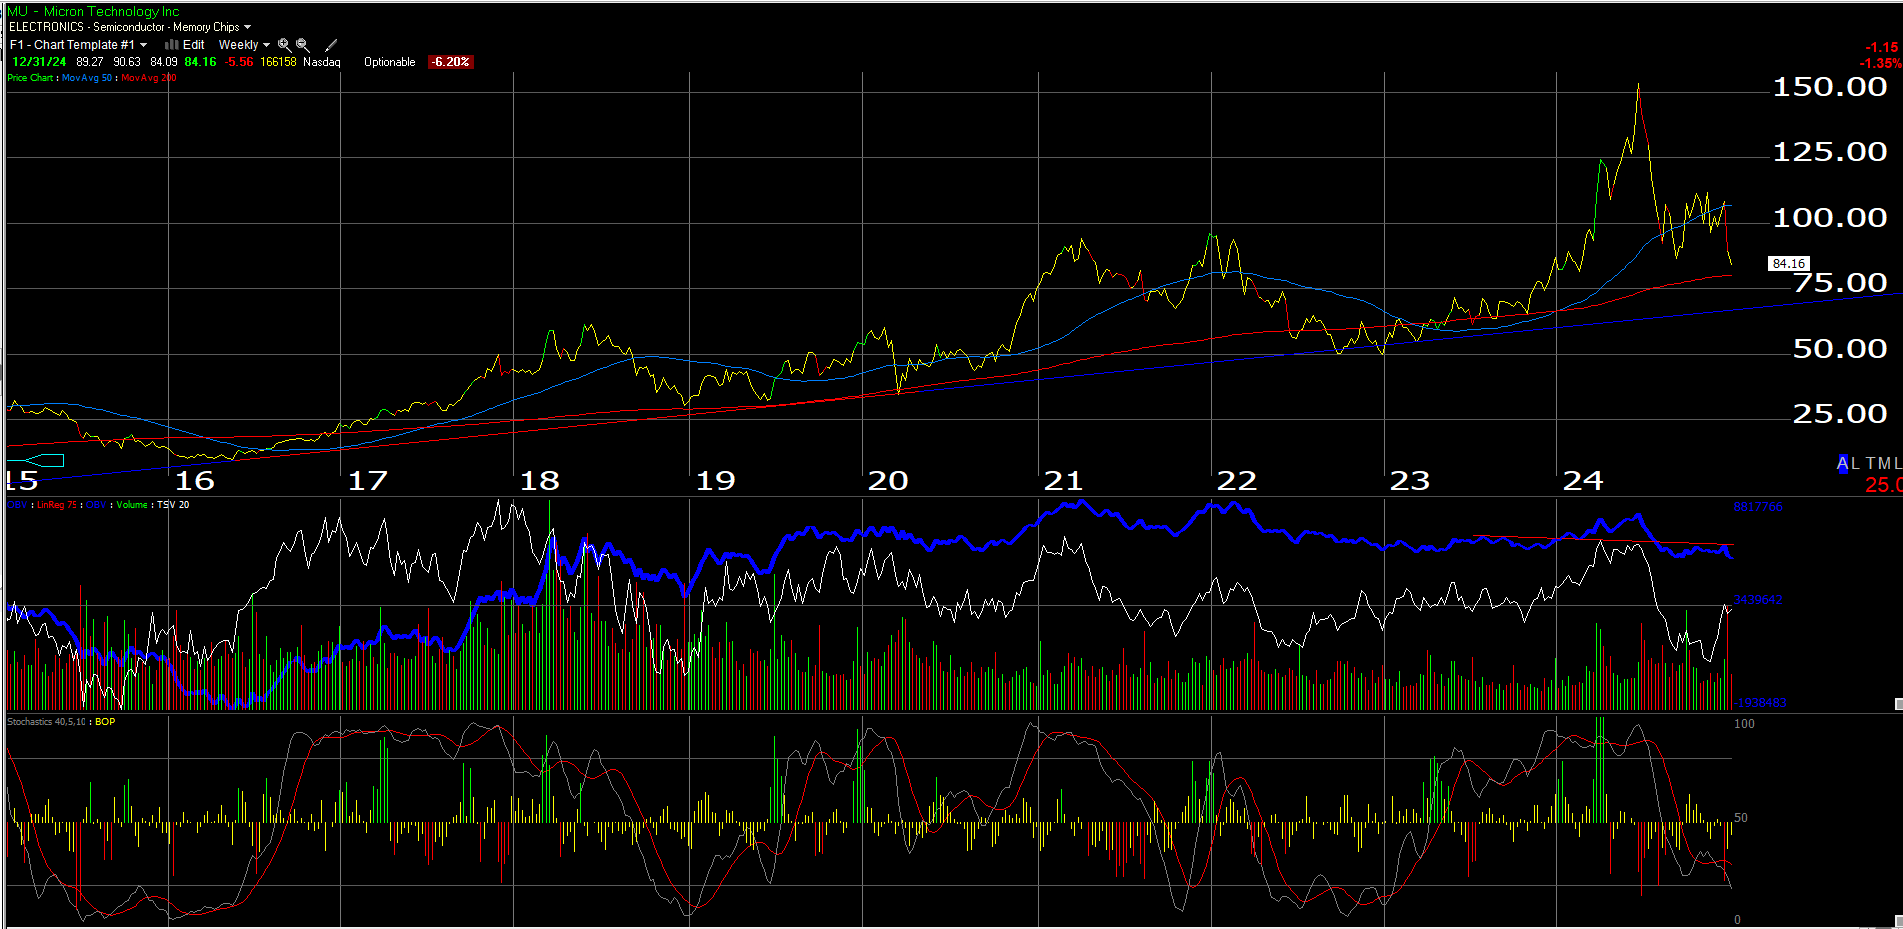This screenshot has height=929, width=1903.
Task: Click the bar chart icon beside Edit
Action: coord(171,44)
